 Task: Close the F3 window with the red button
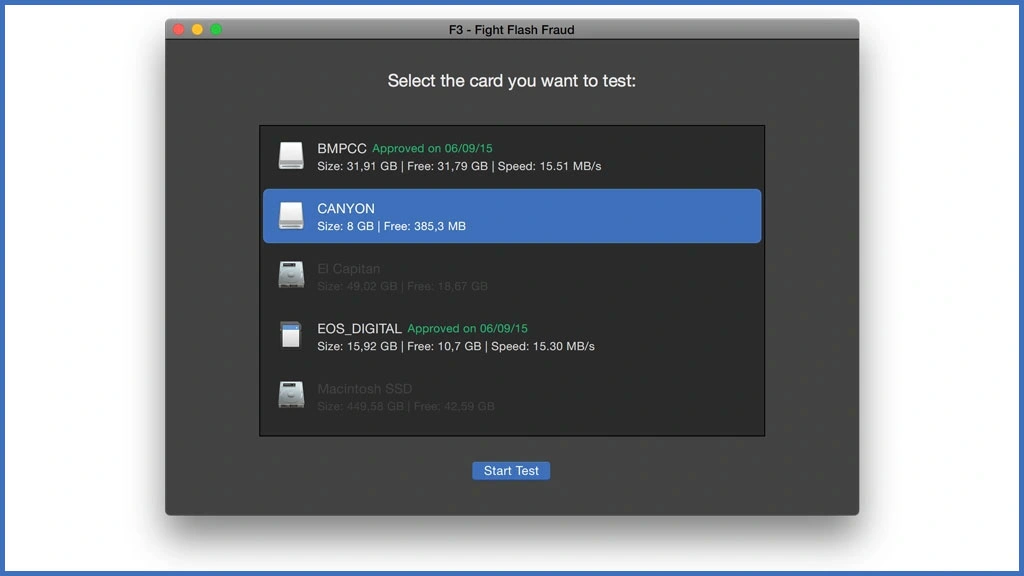click(179, 30)
